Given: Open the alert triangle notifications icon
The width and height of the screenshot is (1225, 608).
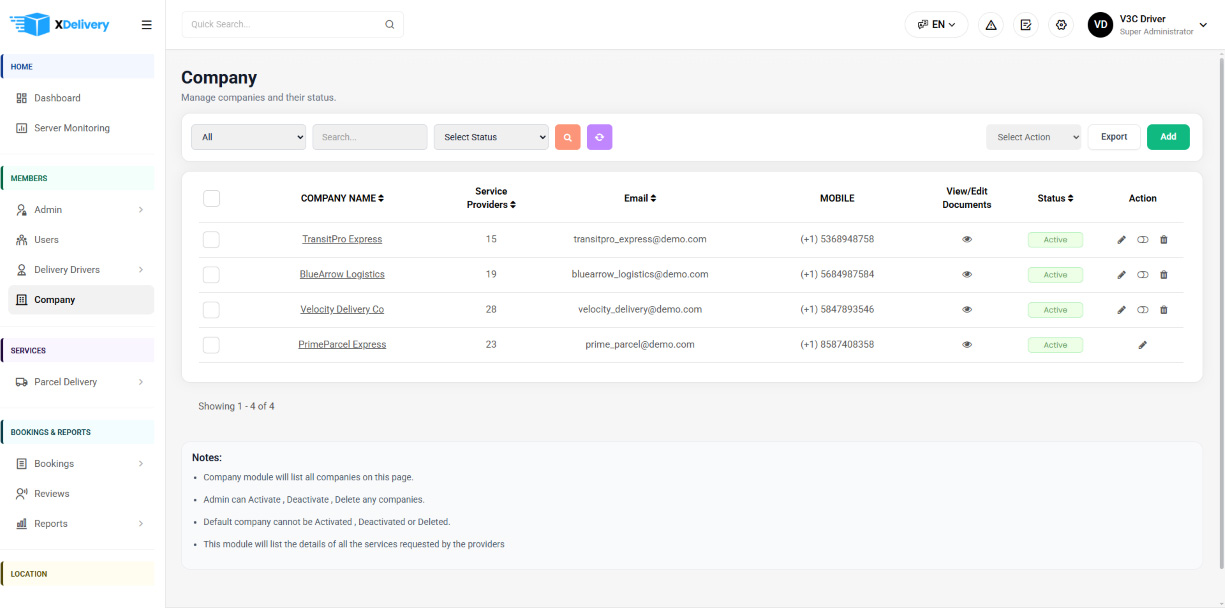Looking at the screenshot, I should (991, 25).
